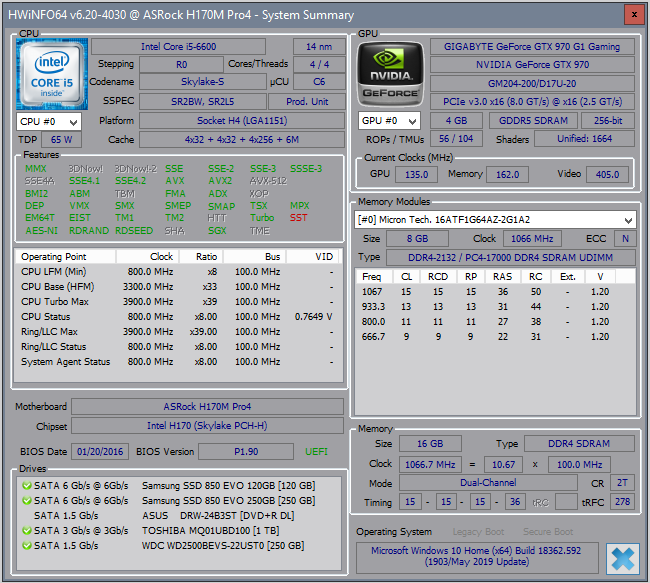This screenshot has width=650, height=583.
Task: Click the VID column header
Action: click(312, 257)
